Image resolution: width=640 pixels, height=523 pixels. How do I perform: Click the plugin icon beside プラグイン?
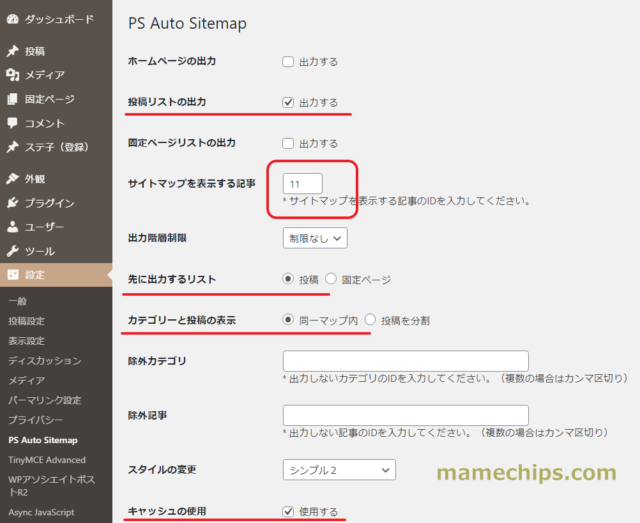click(x=13, y=203)
